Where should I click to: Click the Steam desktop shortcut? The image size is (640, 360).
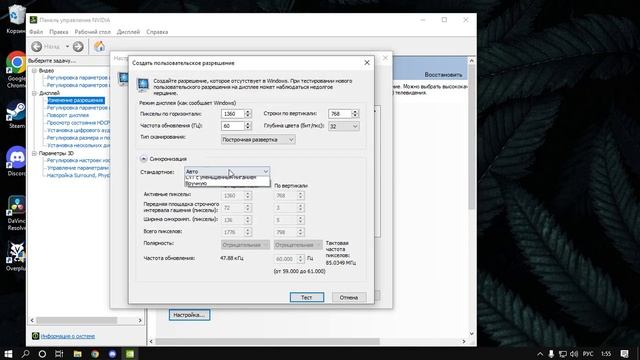pyautogui.click(x=16, y=114)
